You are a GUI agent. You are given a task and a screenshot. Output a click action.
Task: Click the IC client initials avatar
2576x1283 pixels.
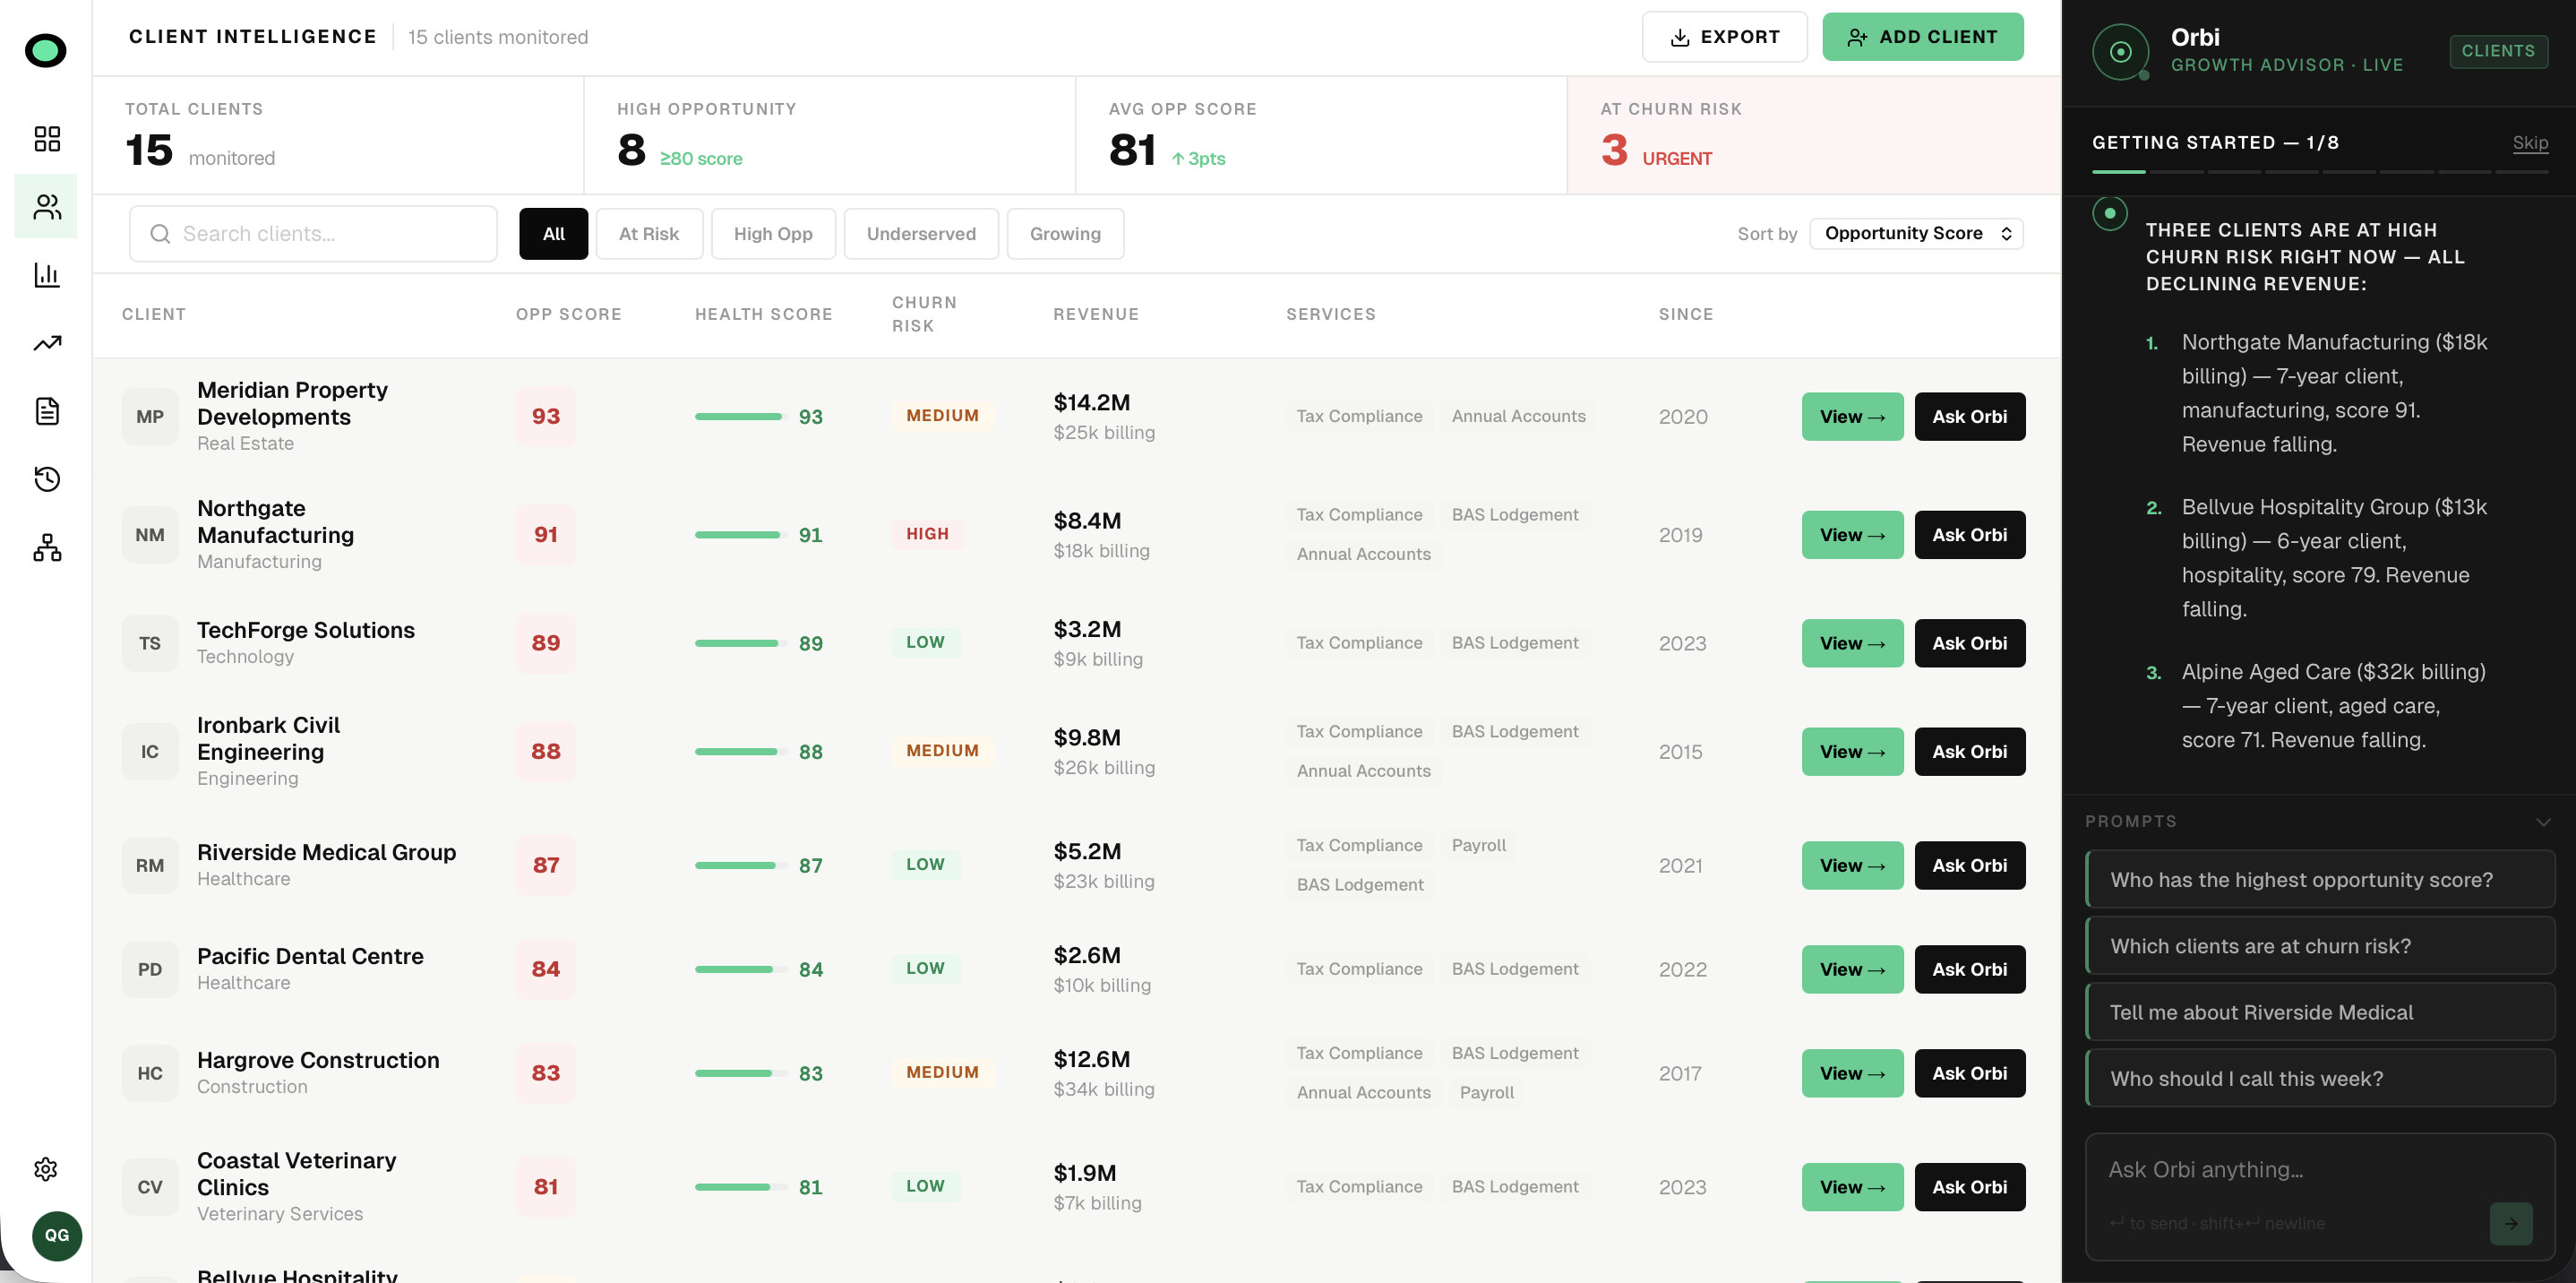point(150,751)
